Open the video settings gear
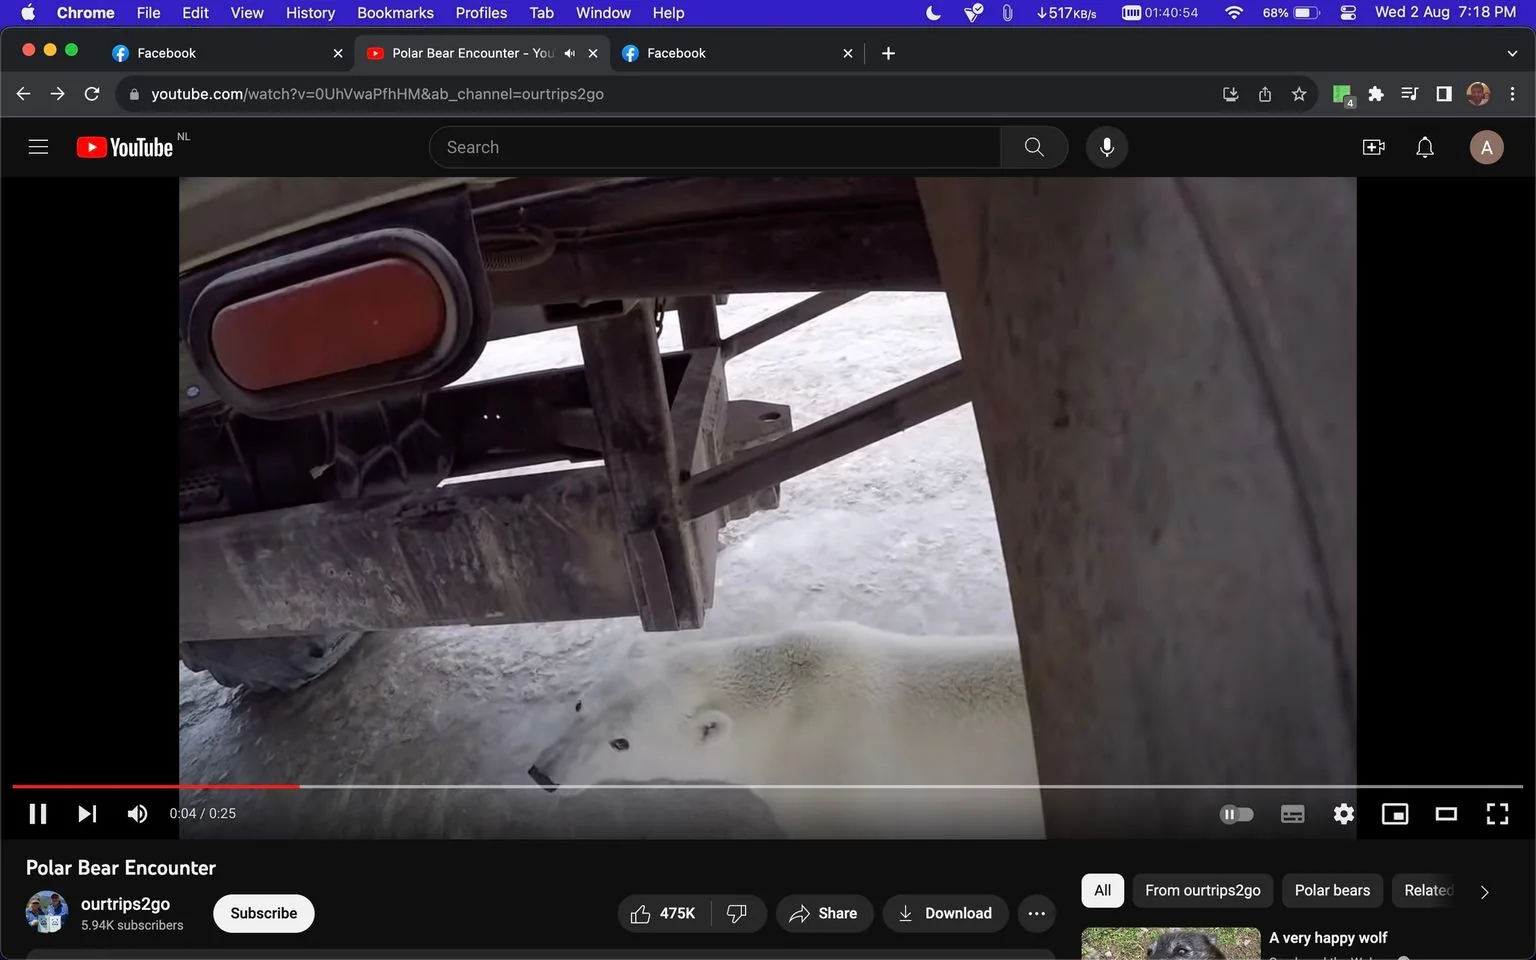Viewport: 1536px width, 960px height. tap(1344, 814)
